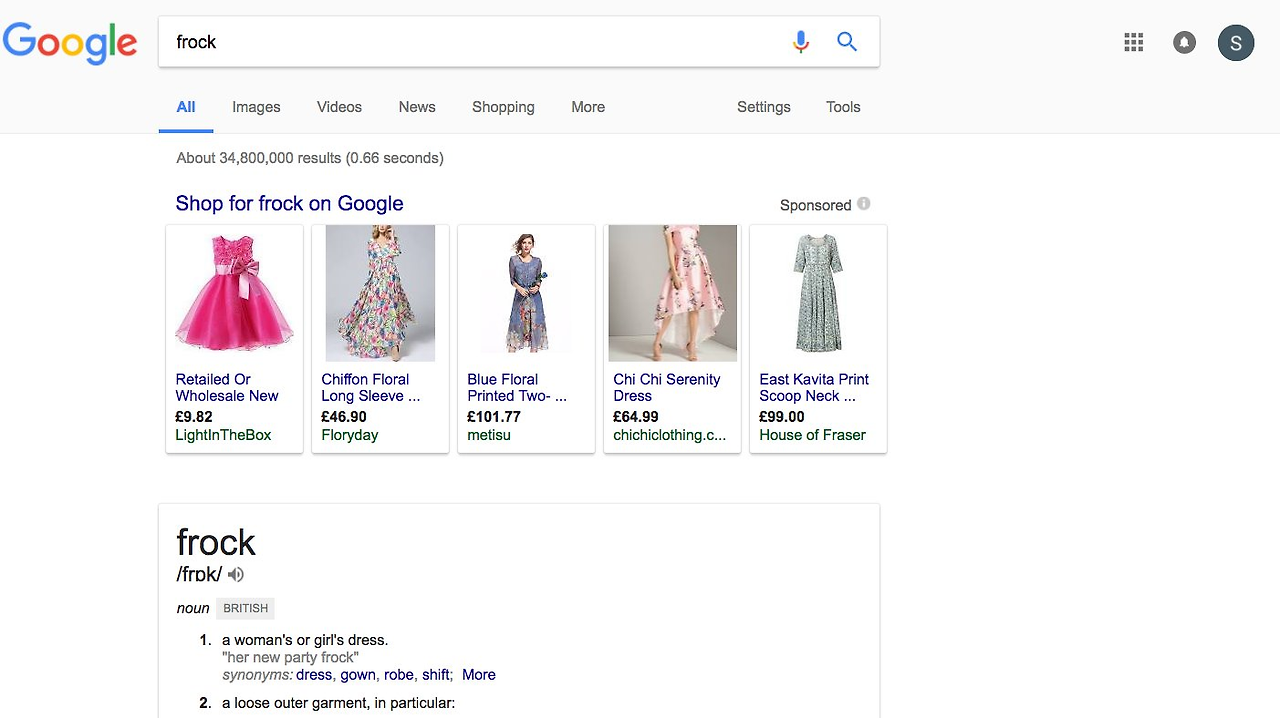Open Blue Floral Printed Two- listing
This screenshot has height=718, width=1280.
pyautogui.click(x=517, y=388)
